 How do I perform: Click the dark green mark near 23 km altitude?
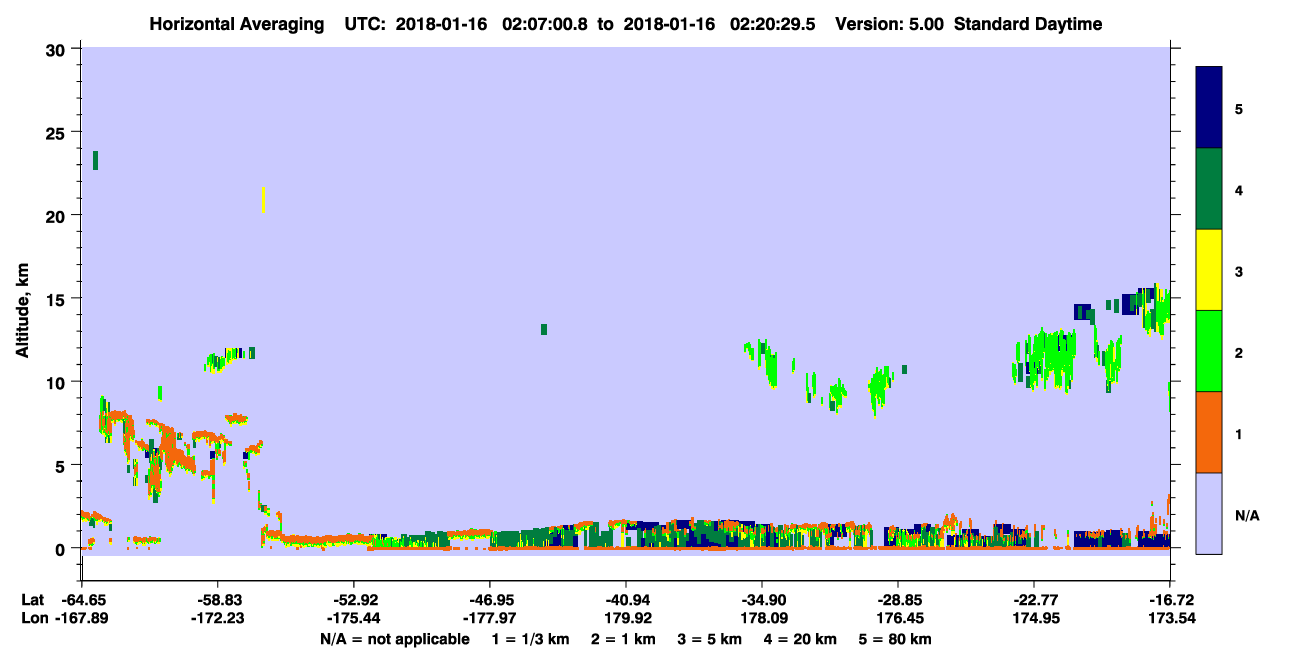95,160
